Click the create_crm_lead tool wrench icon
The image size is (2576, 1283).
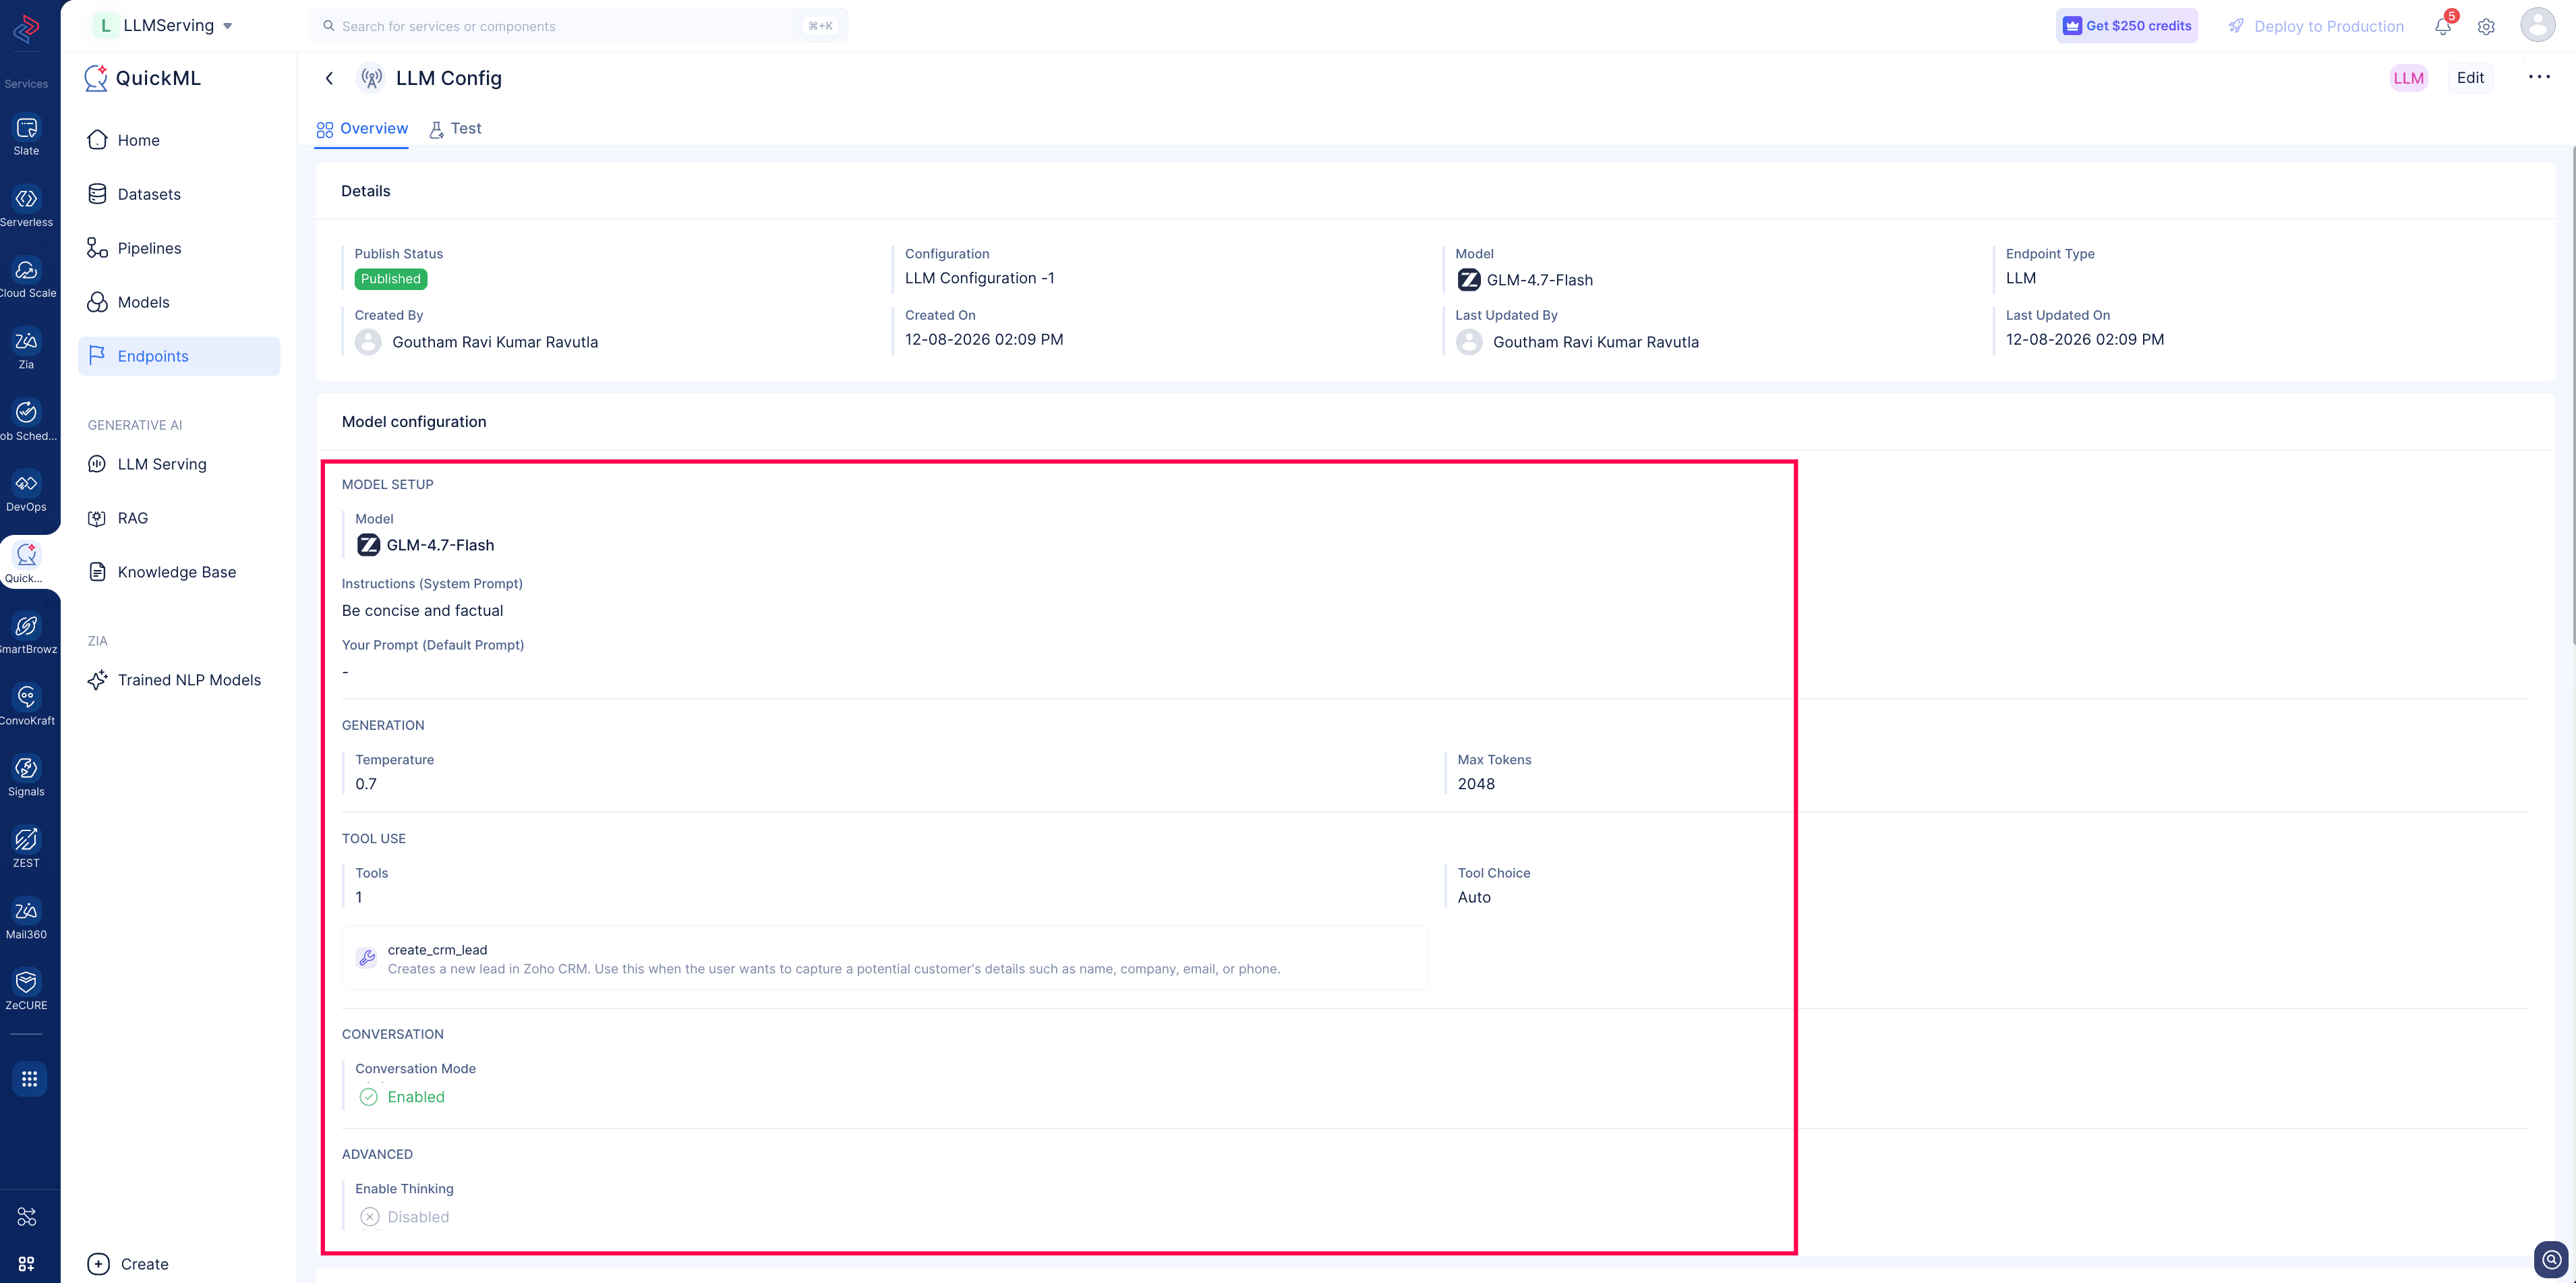(367, 958)
